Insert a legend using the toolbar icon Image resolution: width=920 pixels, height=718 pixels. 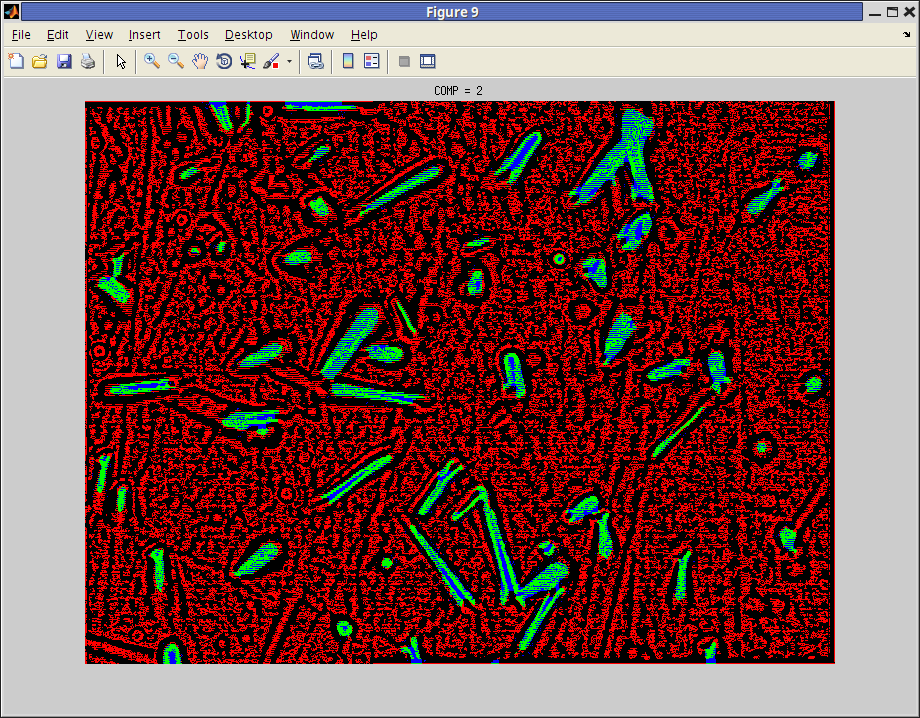372,61
